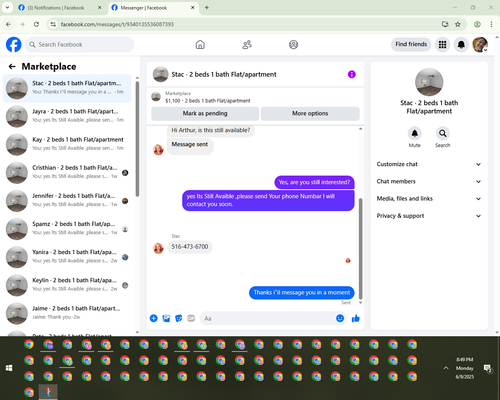Viewport: 500px width, 400px height.
Task: Click 'Thanks i'll message you in a moment' bubble
Action: click(302, 293)
